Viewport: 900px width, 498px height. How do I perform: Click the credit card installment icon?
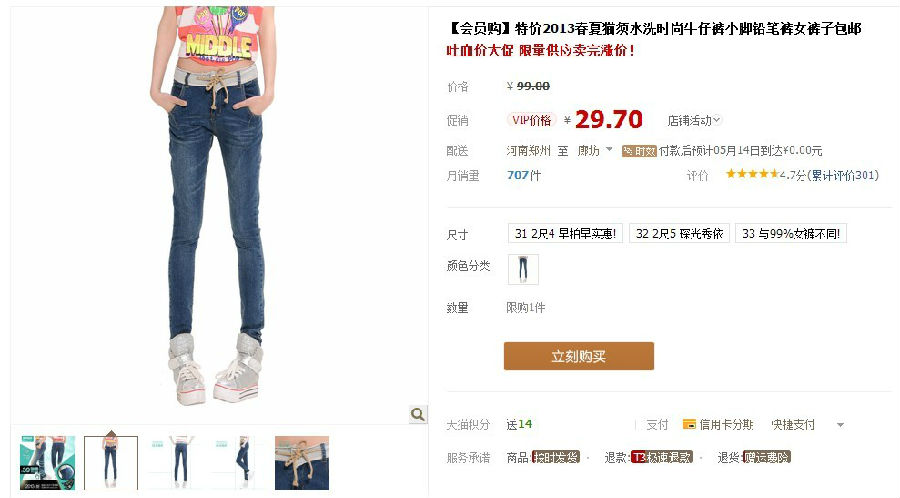pyautogui.click(x=689, y=425)
